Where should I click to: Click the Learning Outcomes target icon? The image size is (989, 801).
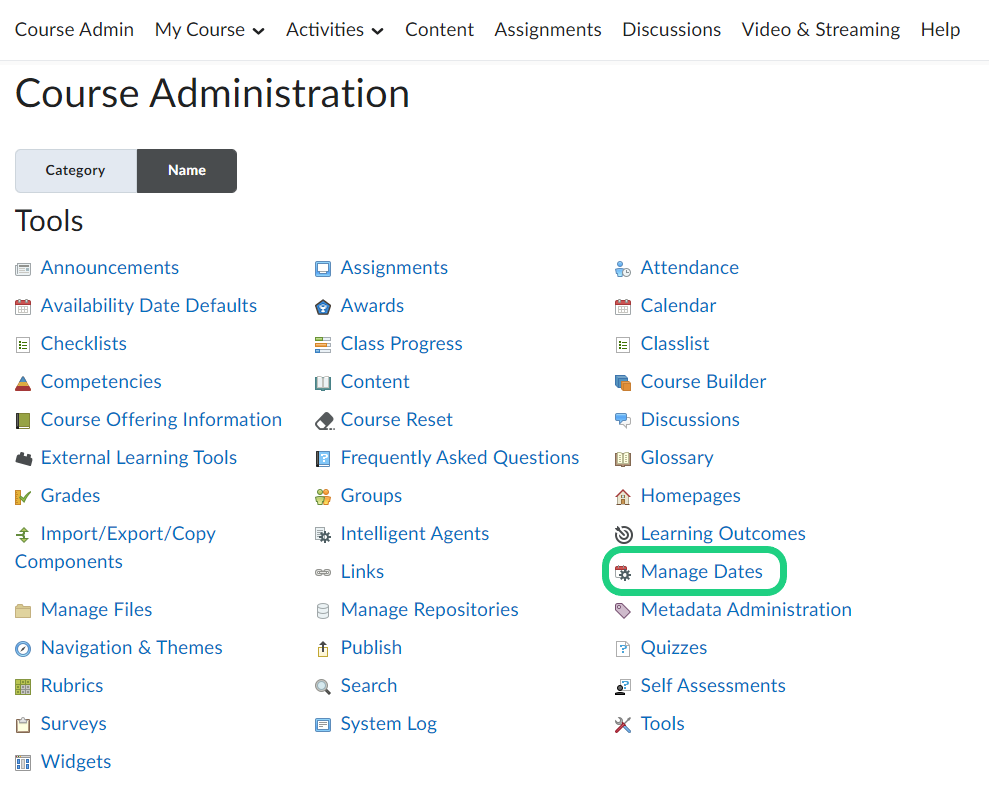click(x=623, y=535)
